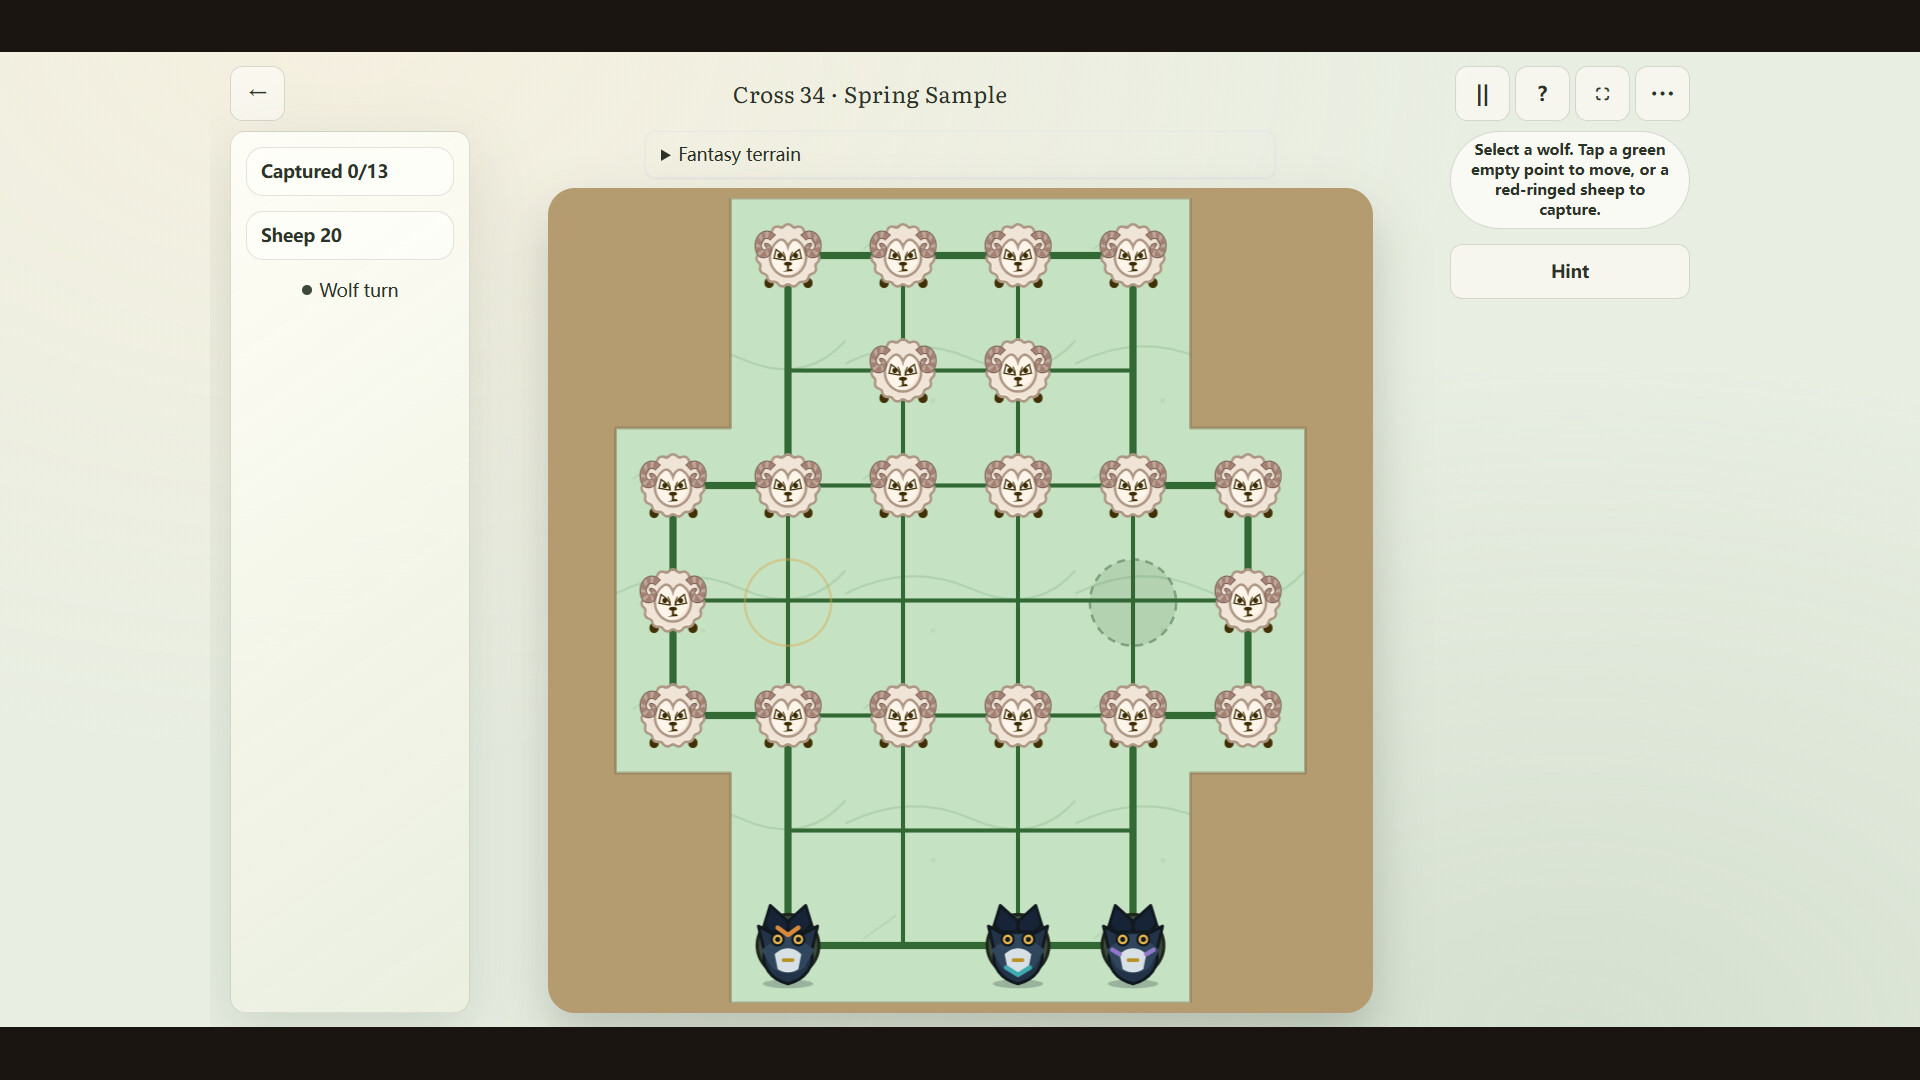The height and width of the screenshot is (1080, 1920).
Task: Select the wolf with purple collar
Action: [x=1133, y=944]
